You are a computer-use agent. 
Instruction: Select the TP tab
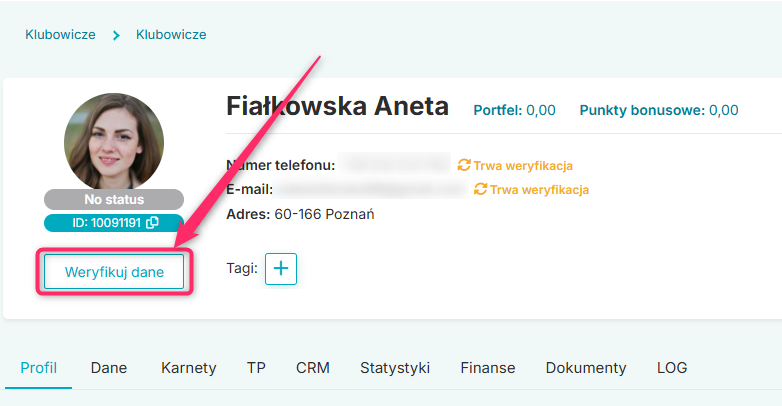coord(256,368)
